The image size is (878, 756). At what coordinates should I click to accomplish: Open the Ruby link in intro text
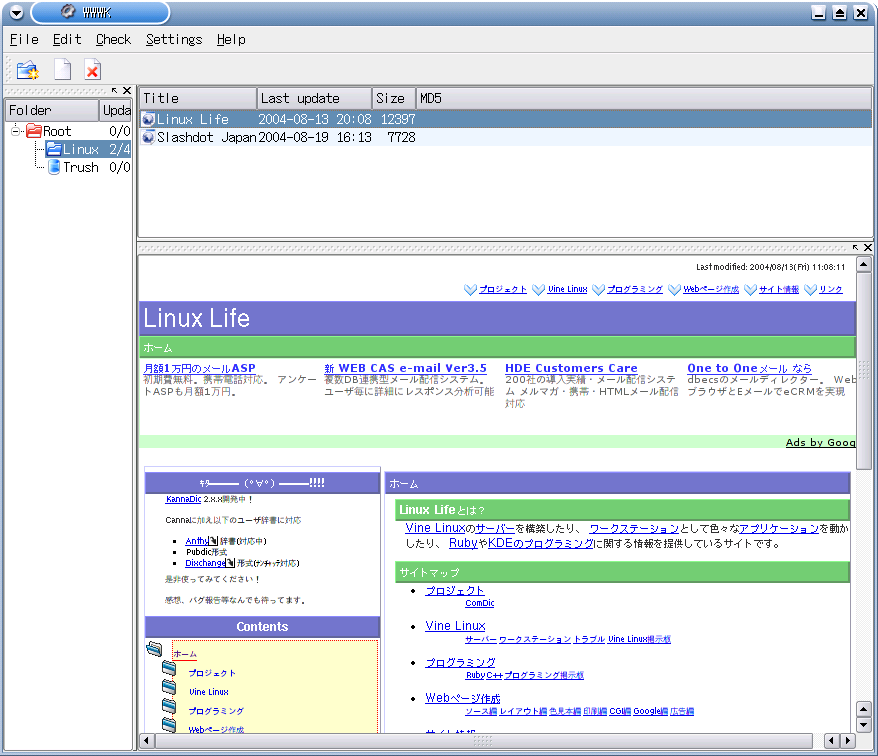tap(463, 543)
